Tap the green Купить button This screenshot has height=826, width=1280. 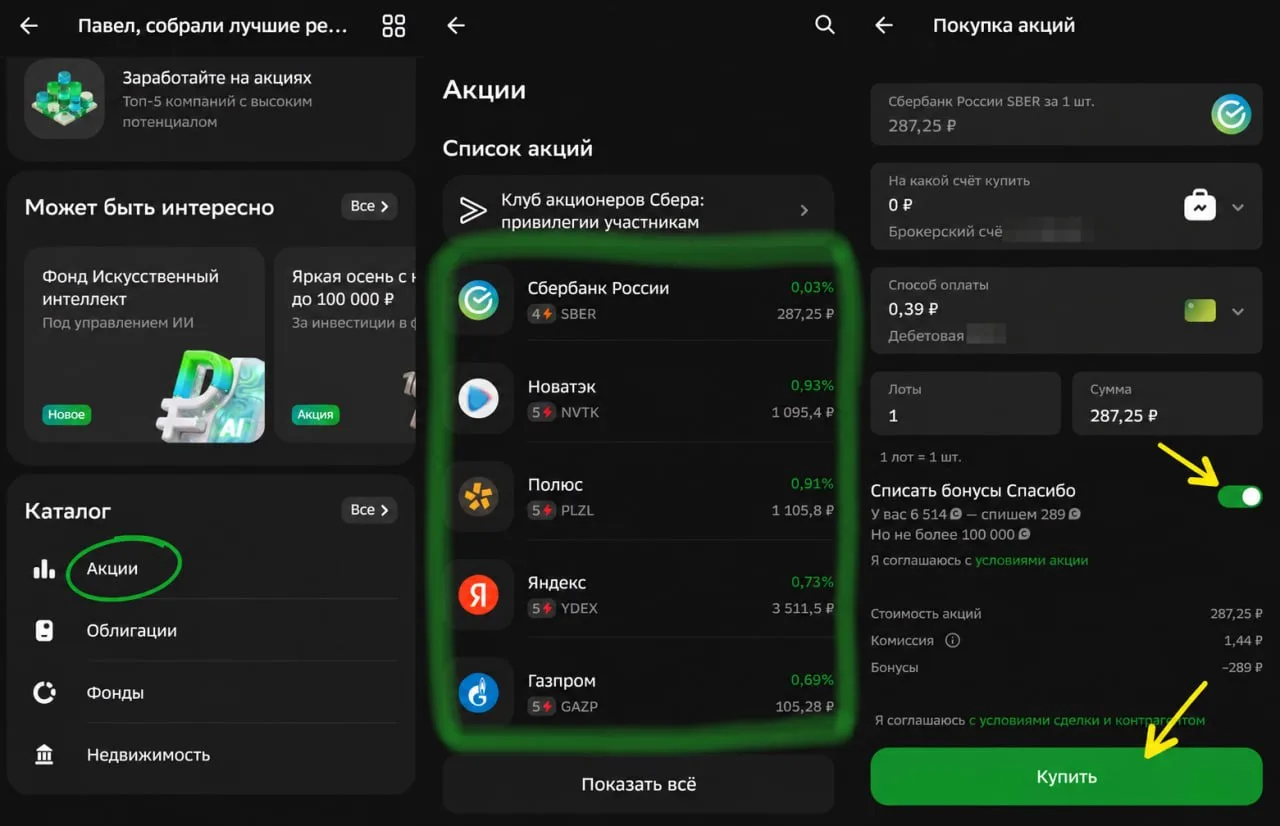click(1066, 776)
